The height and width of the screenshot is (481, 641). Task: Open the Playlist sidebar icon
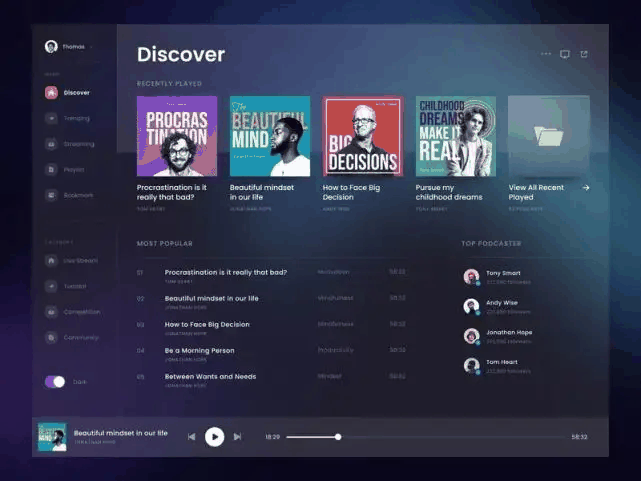point(51,170)
